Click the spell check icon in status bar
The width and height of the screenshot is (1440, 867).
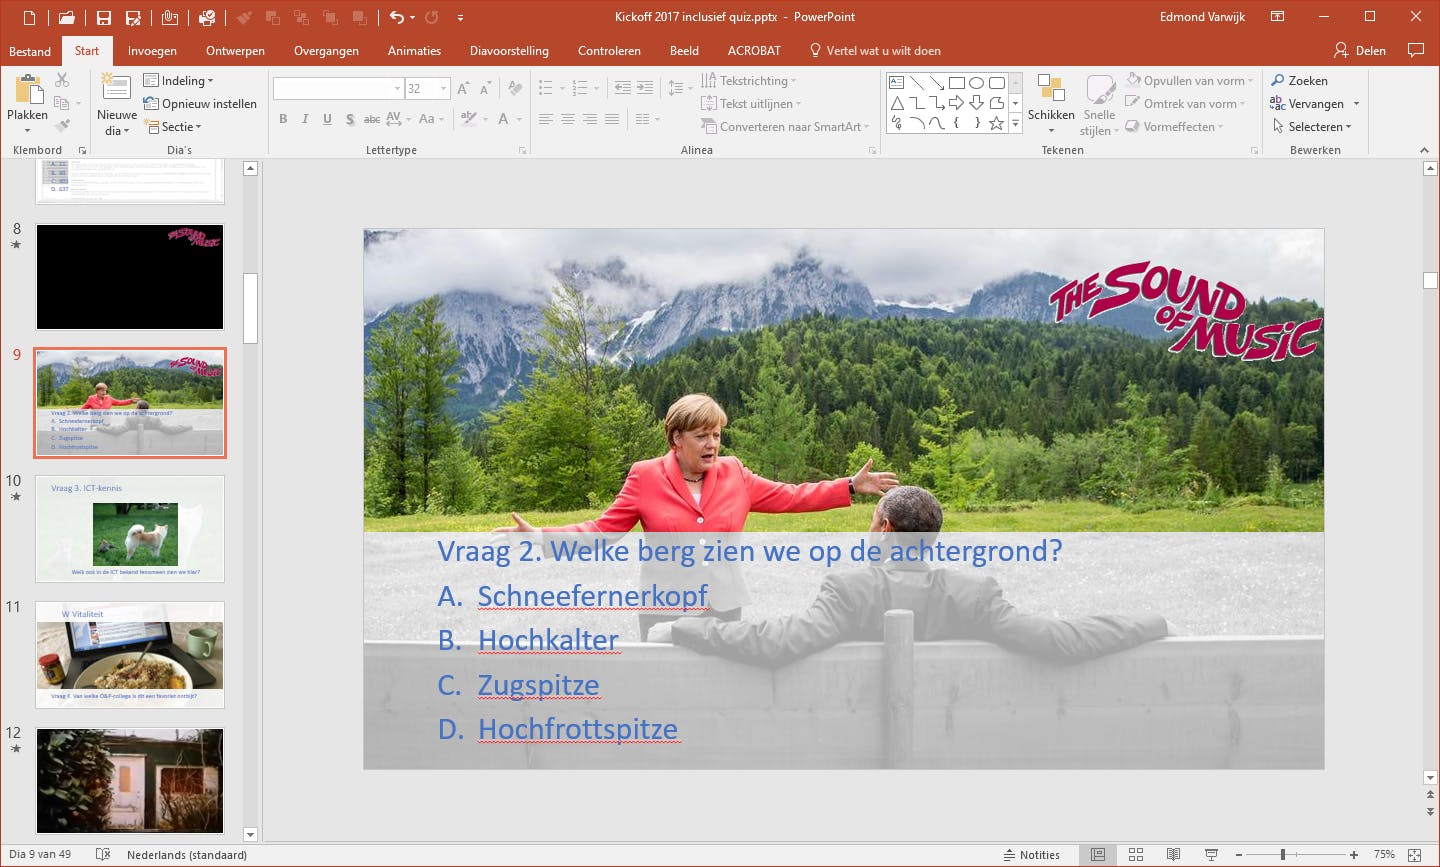[103, 855]
